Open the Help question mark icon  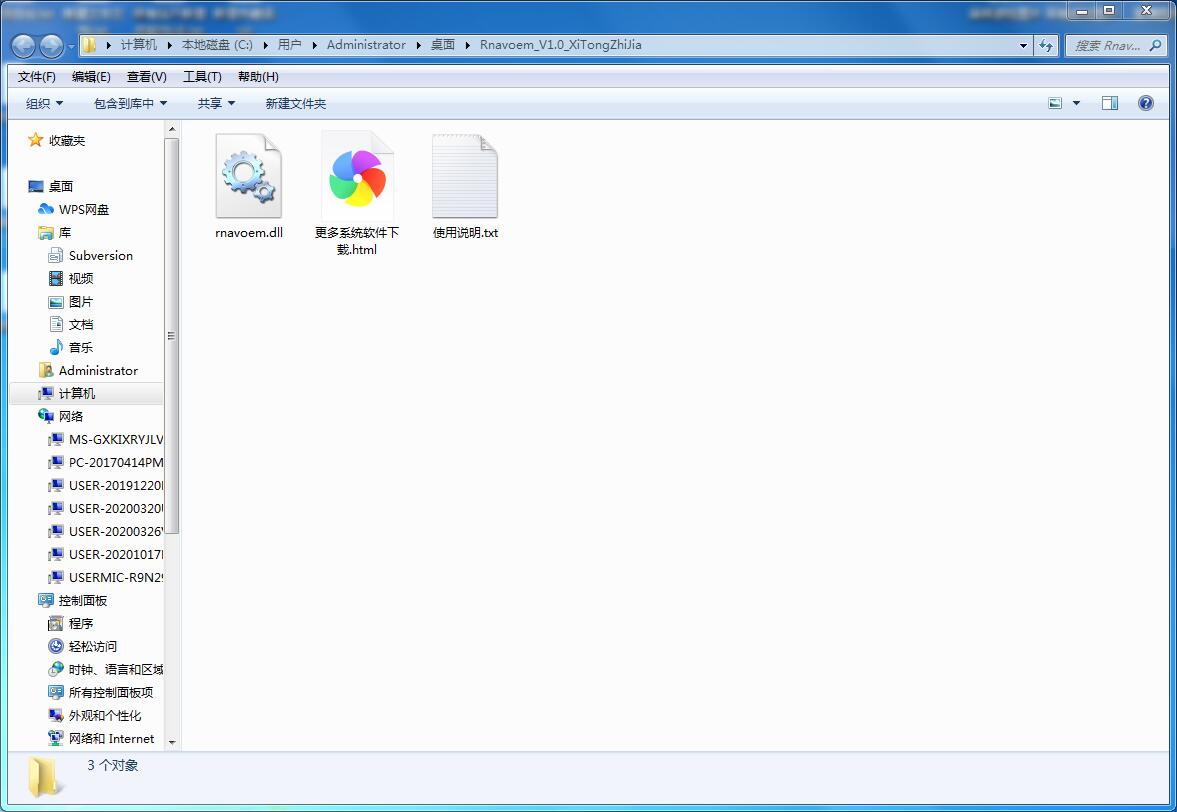[x=1145, y=103]
